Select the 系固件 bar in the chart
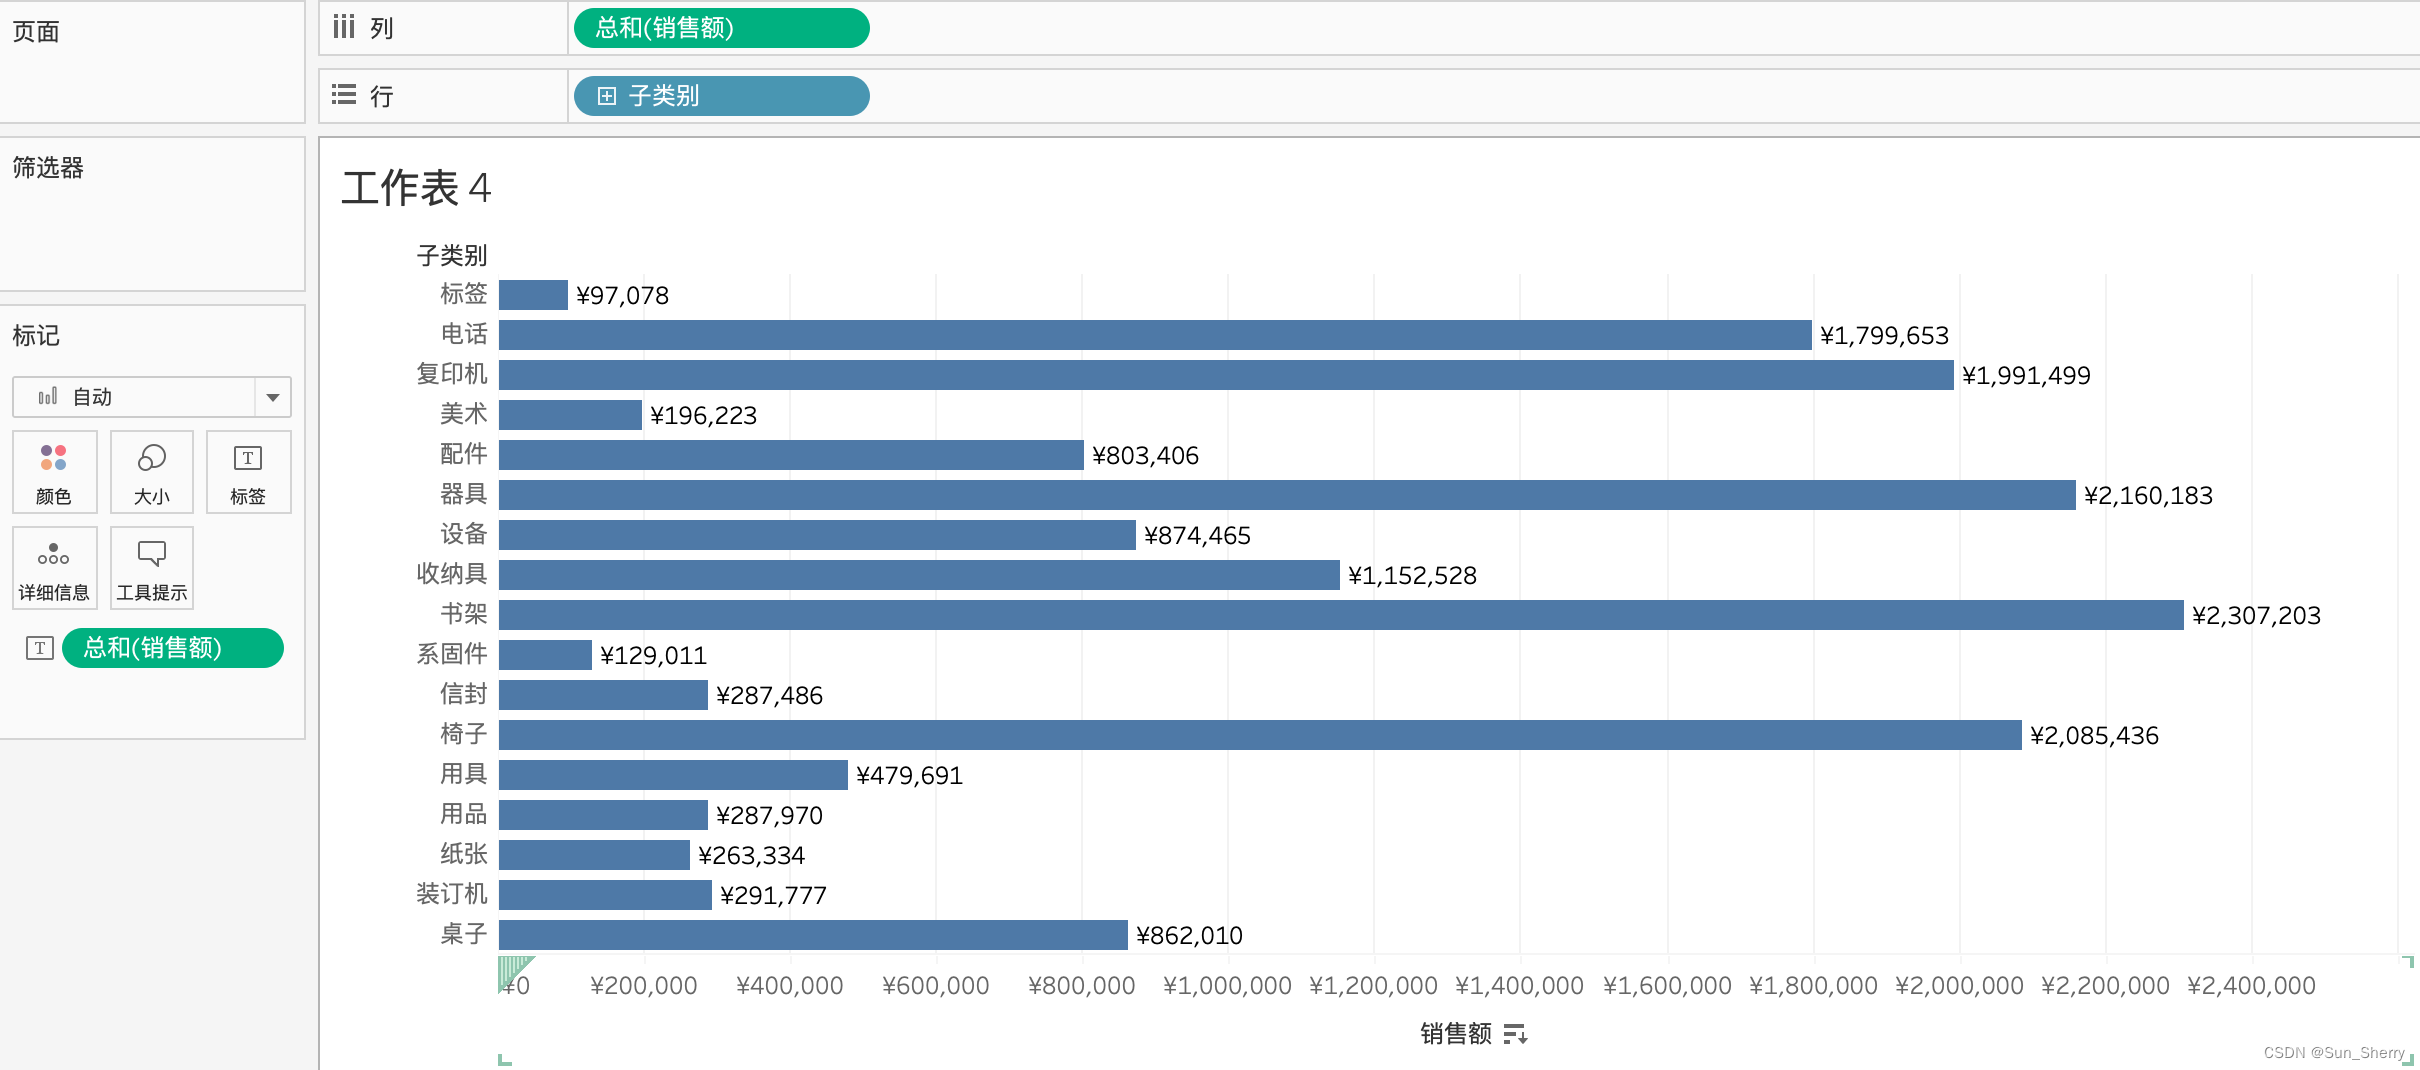 [545, 655]
